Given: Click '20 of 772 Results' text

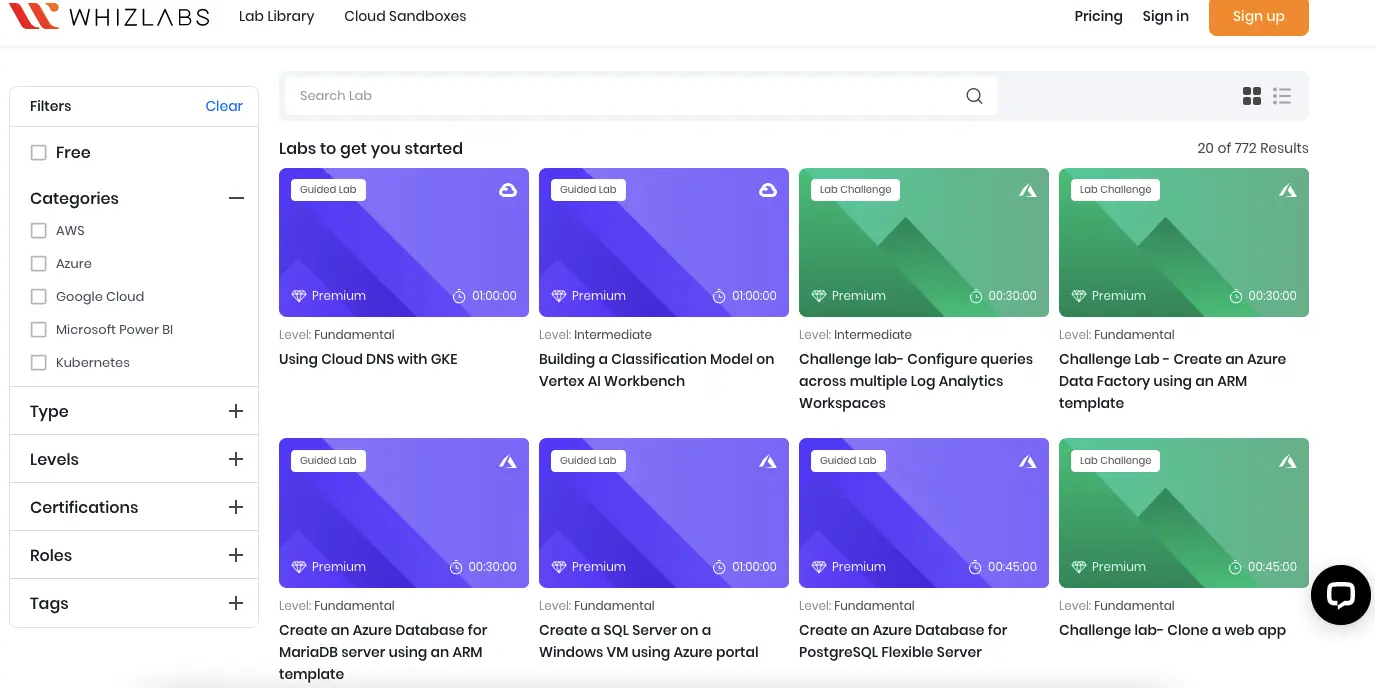Looking at the screenshot, I should tap(1253, 148).
